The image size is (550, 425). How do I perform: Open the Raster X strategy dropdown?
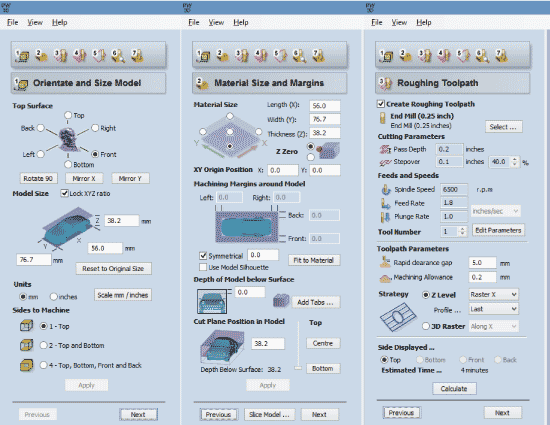coord(494,294)
